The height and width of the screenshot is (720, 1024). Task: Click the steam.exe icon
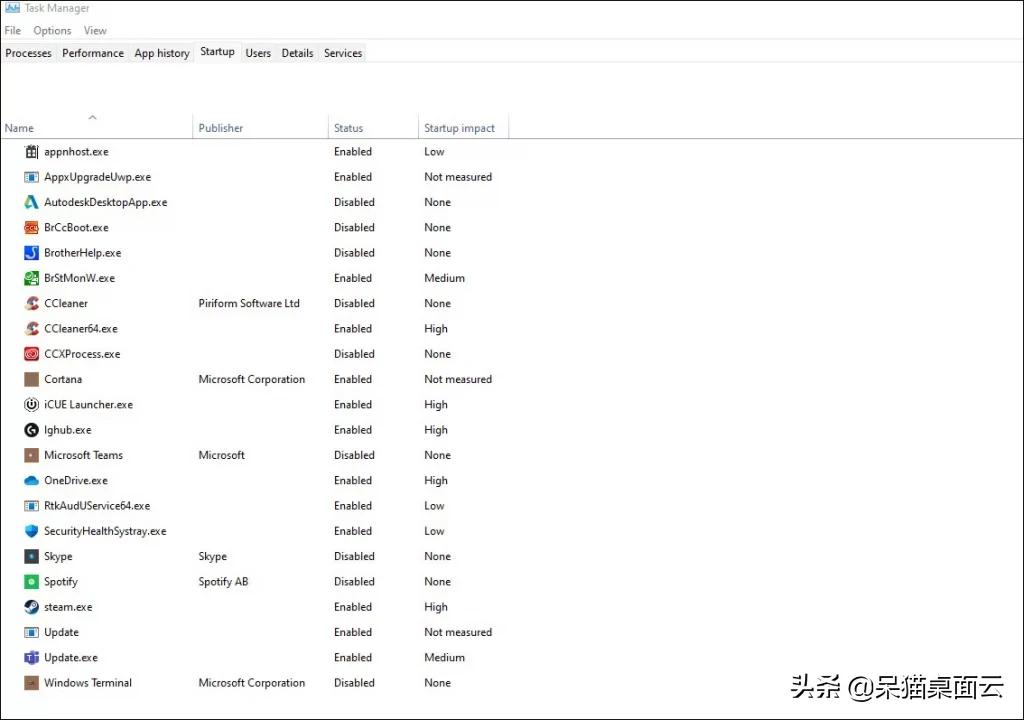31,607
